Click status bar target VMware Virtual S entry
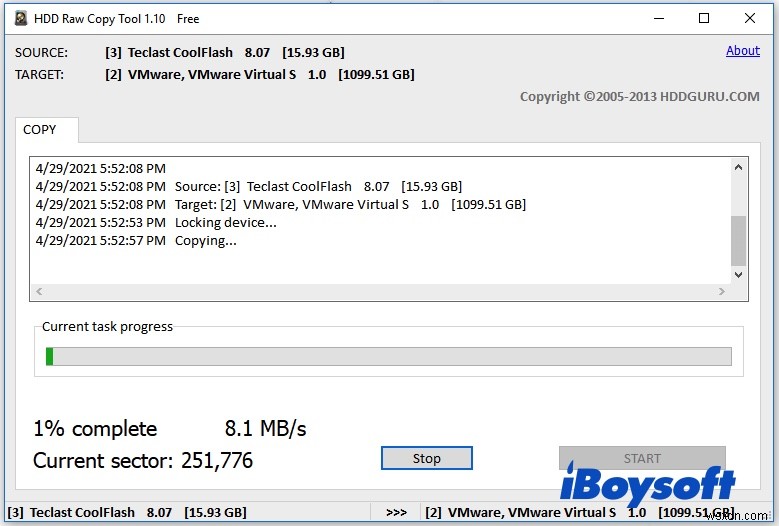The image size is (779, 526). pyautogui.click(x=579, y=512)
